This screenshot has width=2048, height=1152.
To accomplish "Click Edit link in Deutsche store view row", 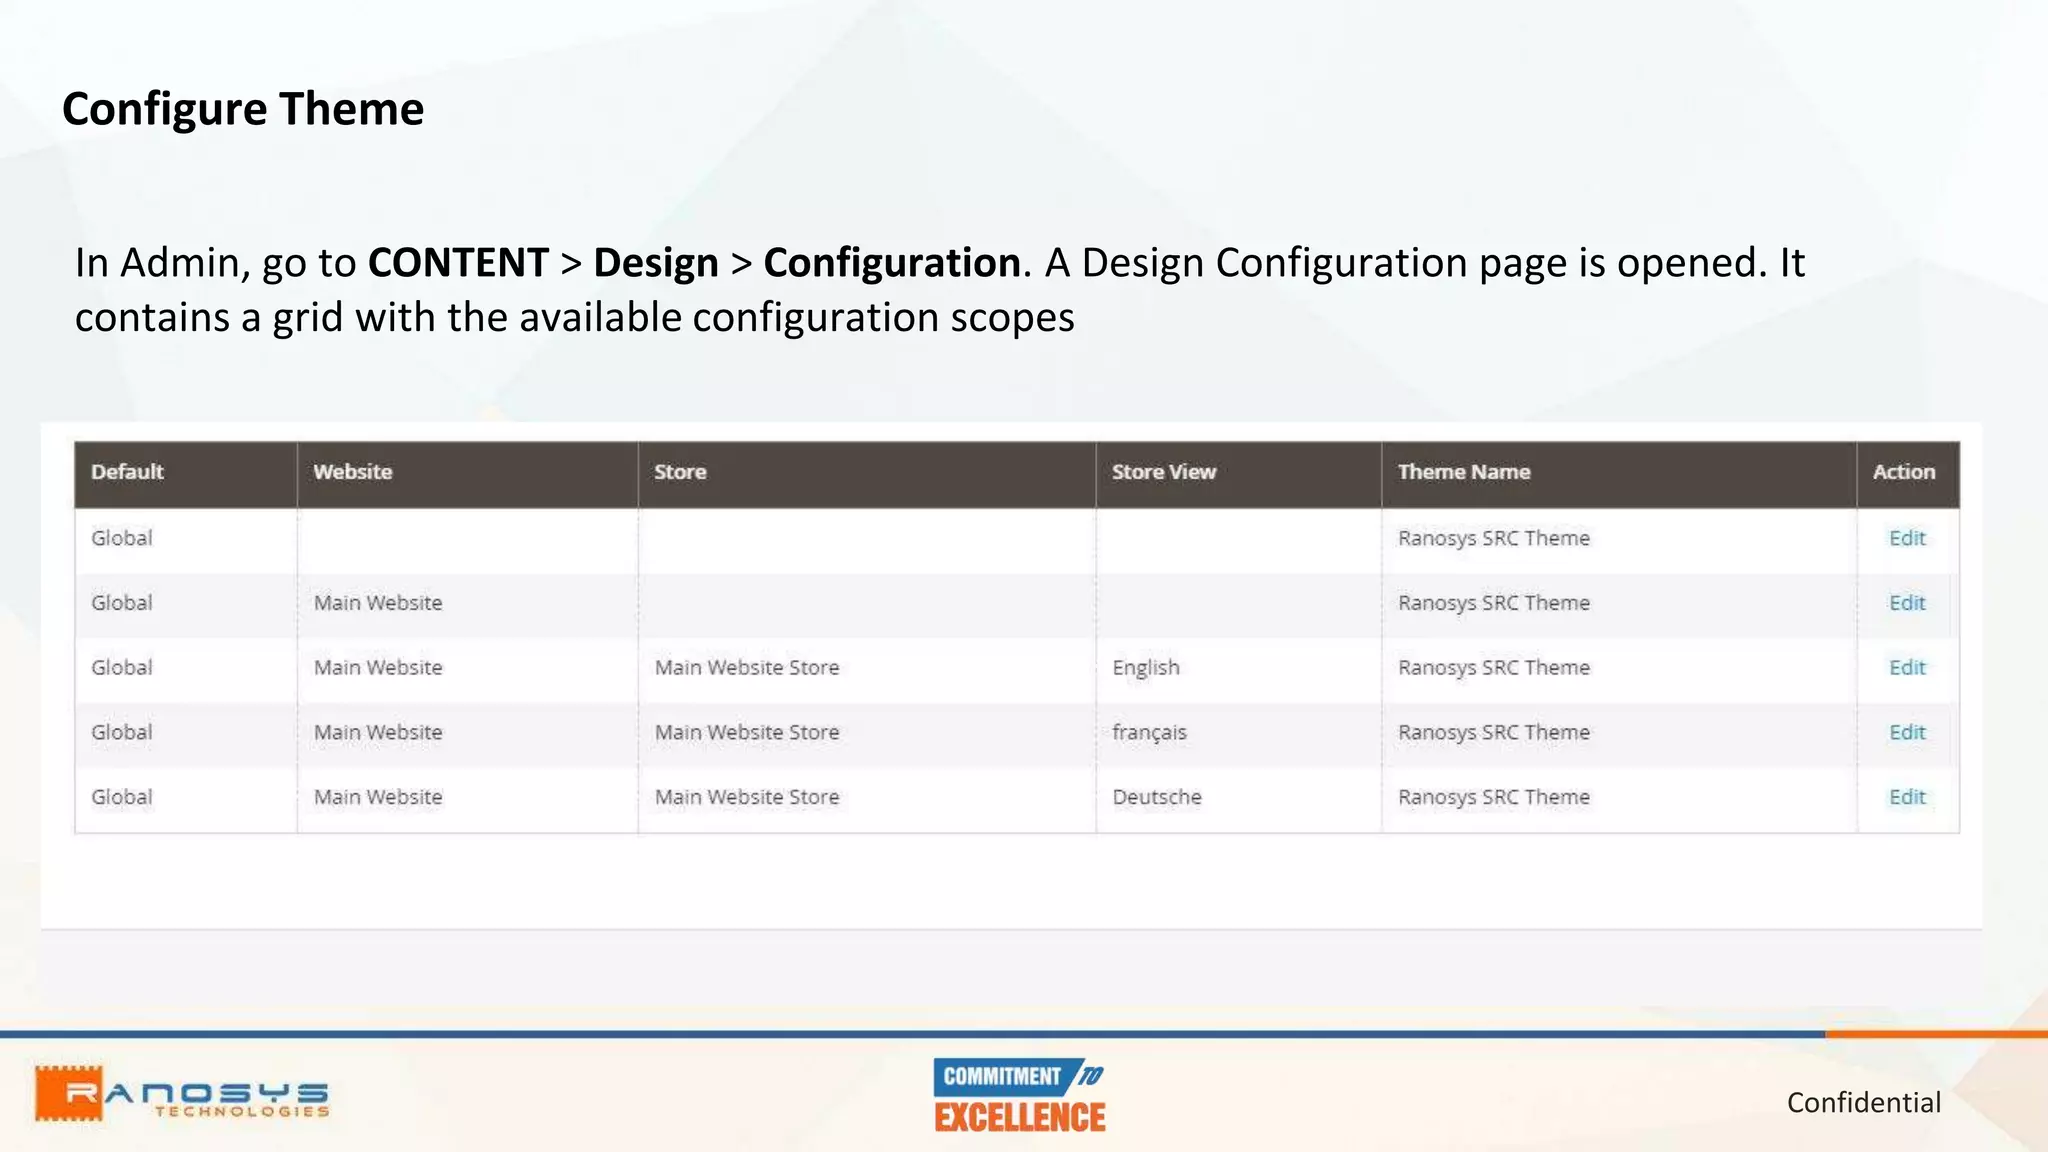I will coord(1907,797).
